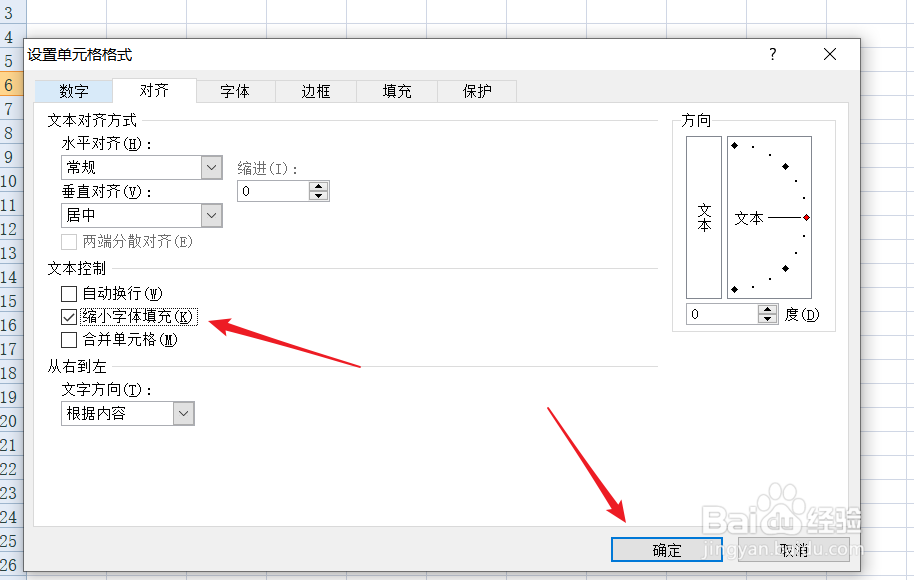The height and width of the screenshot is (580, 914).
Task: Switch to the 数字 tab
Action: click(x=73, y=91)
